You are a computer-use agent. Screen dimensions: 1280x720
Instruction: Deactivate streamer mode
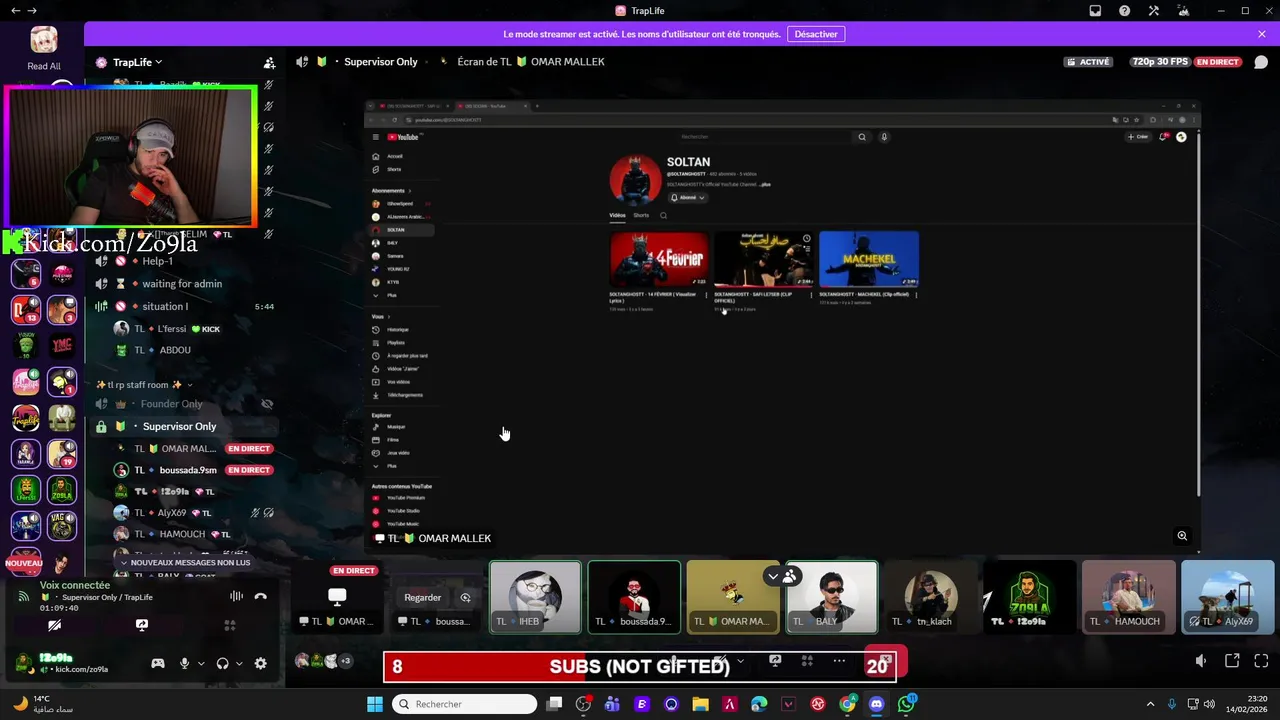[816, 34]
